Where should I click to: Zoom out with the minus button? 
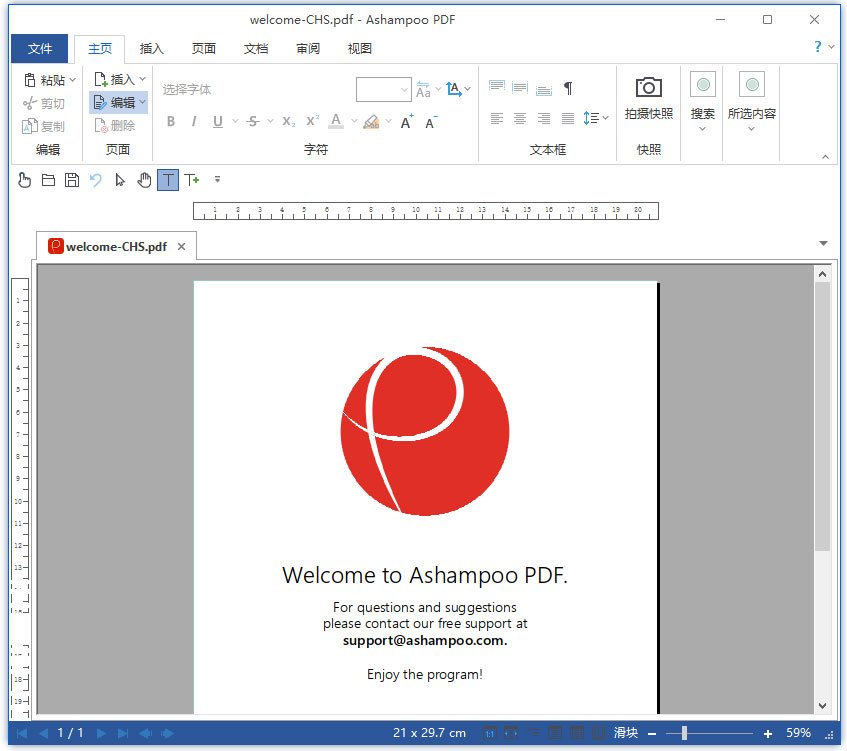click(x=652, y=734)
